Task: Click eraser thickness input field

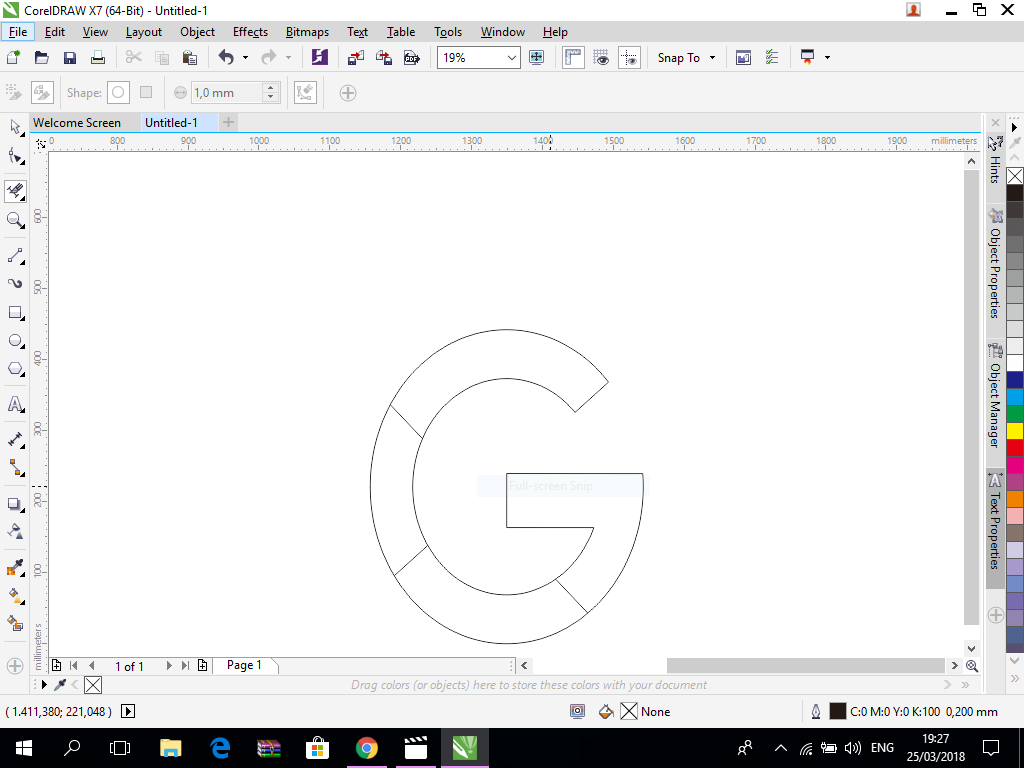Action: pos(227,93)
